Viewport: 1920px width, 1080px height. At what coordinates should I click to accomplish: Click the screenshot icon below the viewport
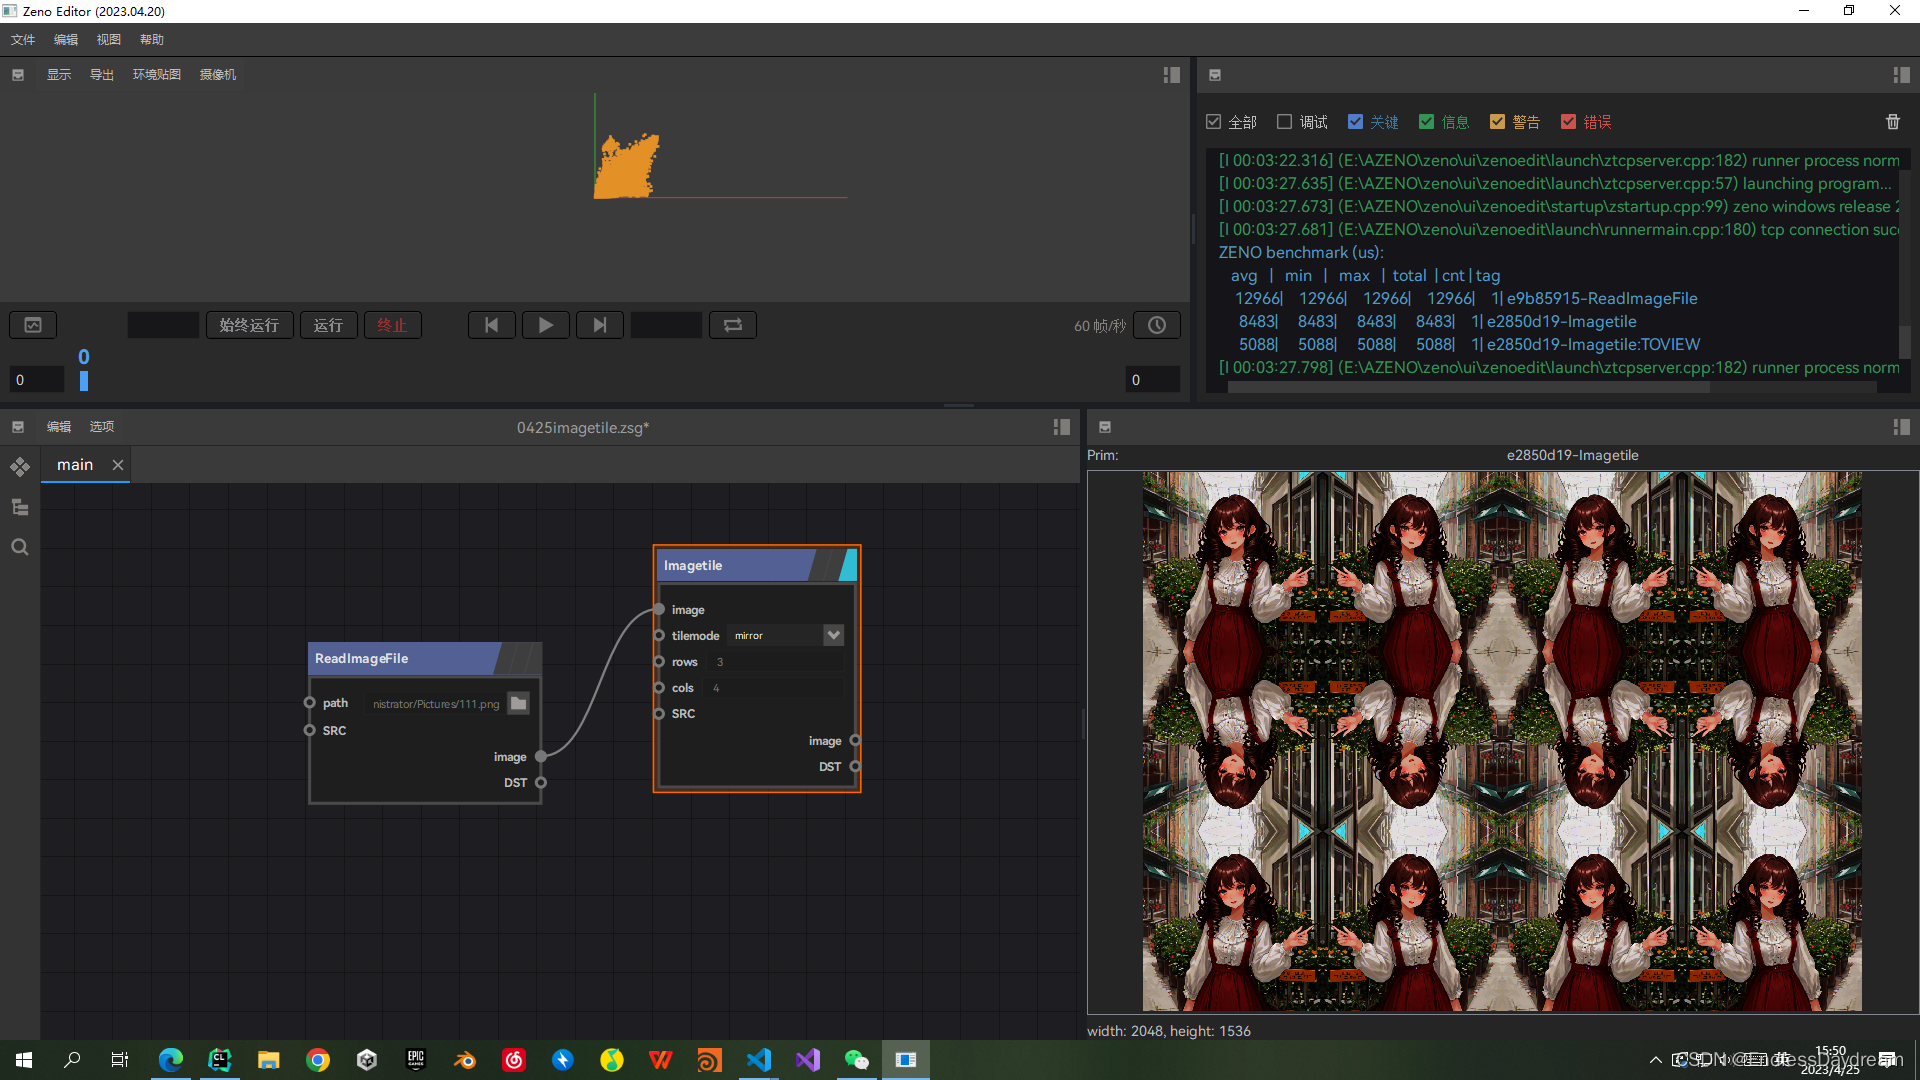pos(32,324)
